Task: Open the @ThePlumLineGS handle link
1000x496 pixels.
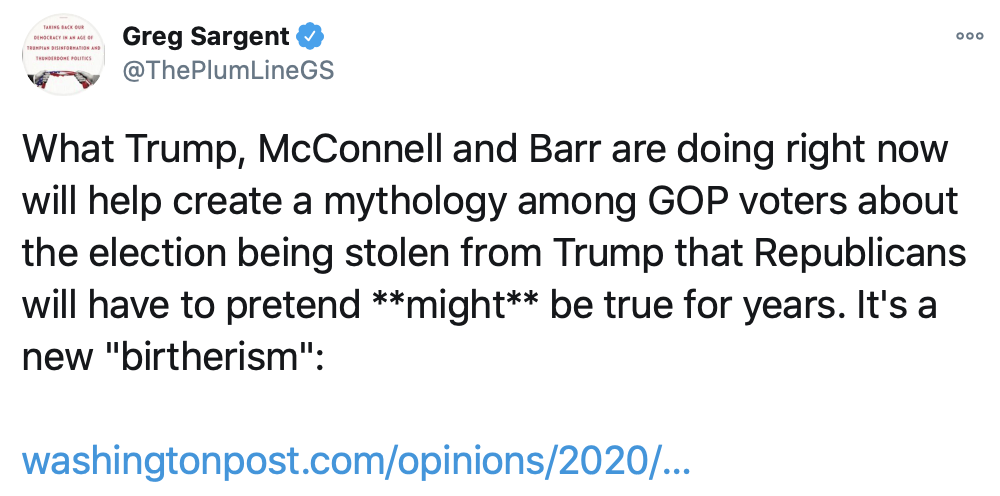Action: tap(227, 72)
